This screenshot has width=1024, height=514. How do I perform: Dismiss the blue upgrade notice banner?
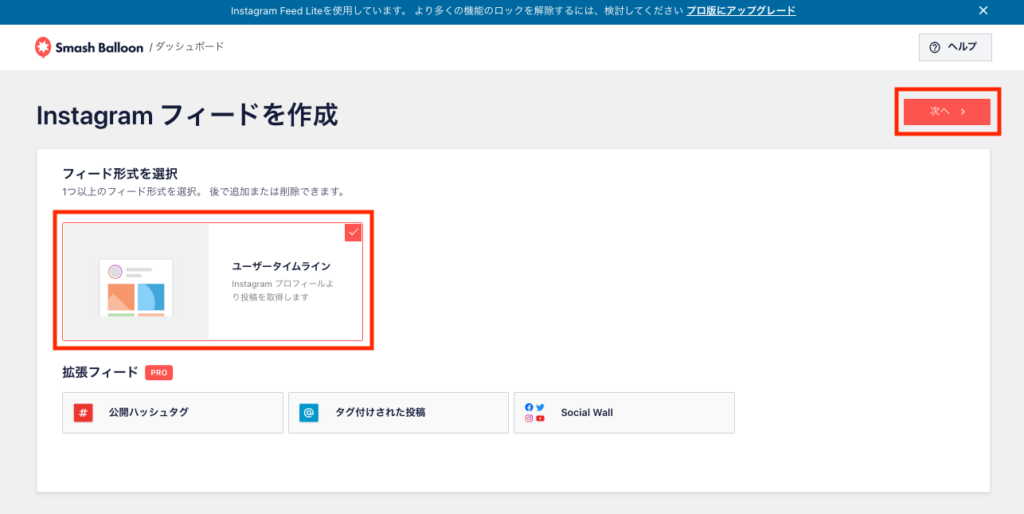[x=984, y=10]
